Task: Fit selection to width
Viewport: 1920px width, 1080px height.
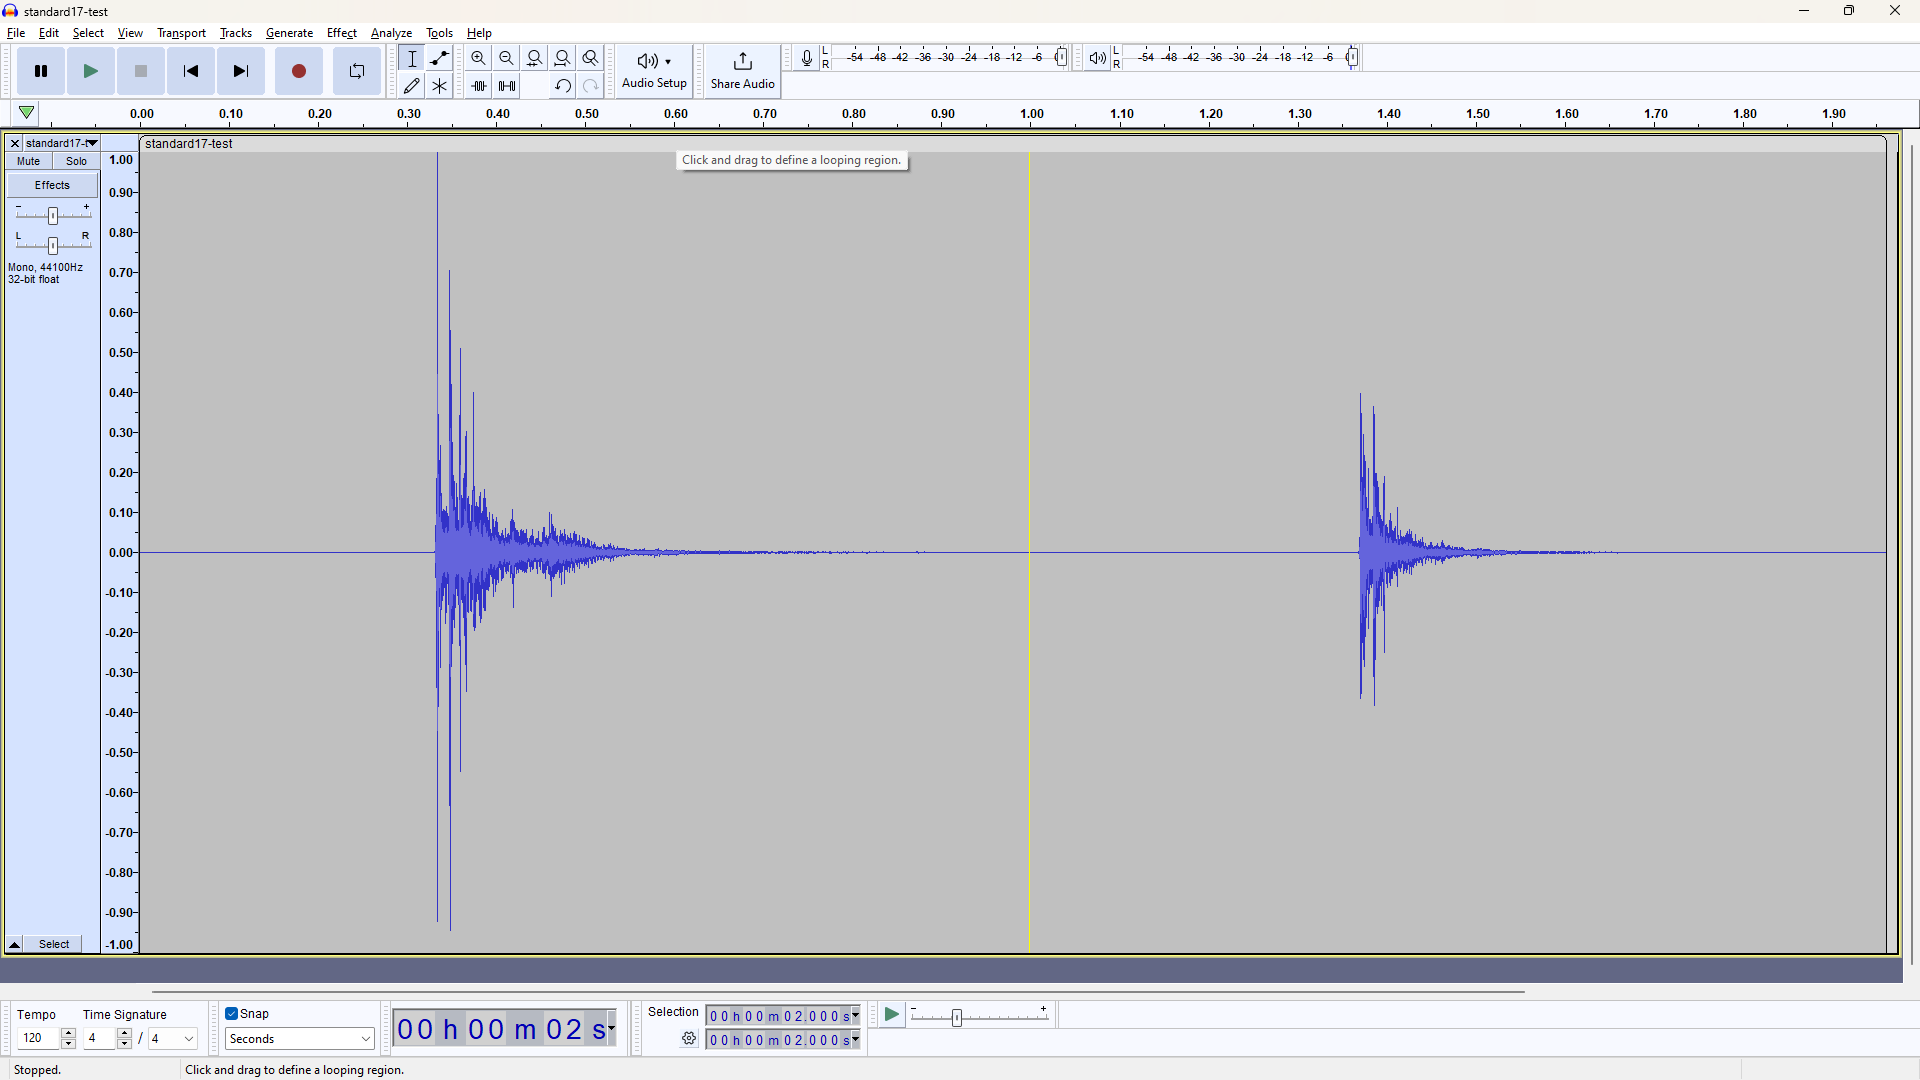Action: (x=535, y=58)
